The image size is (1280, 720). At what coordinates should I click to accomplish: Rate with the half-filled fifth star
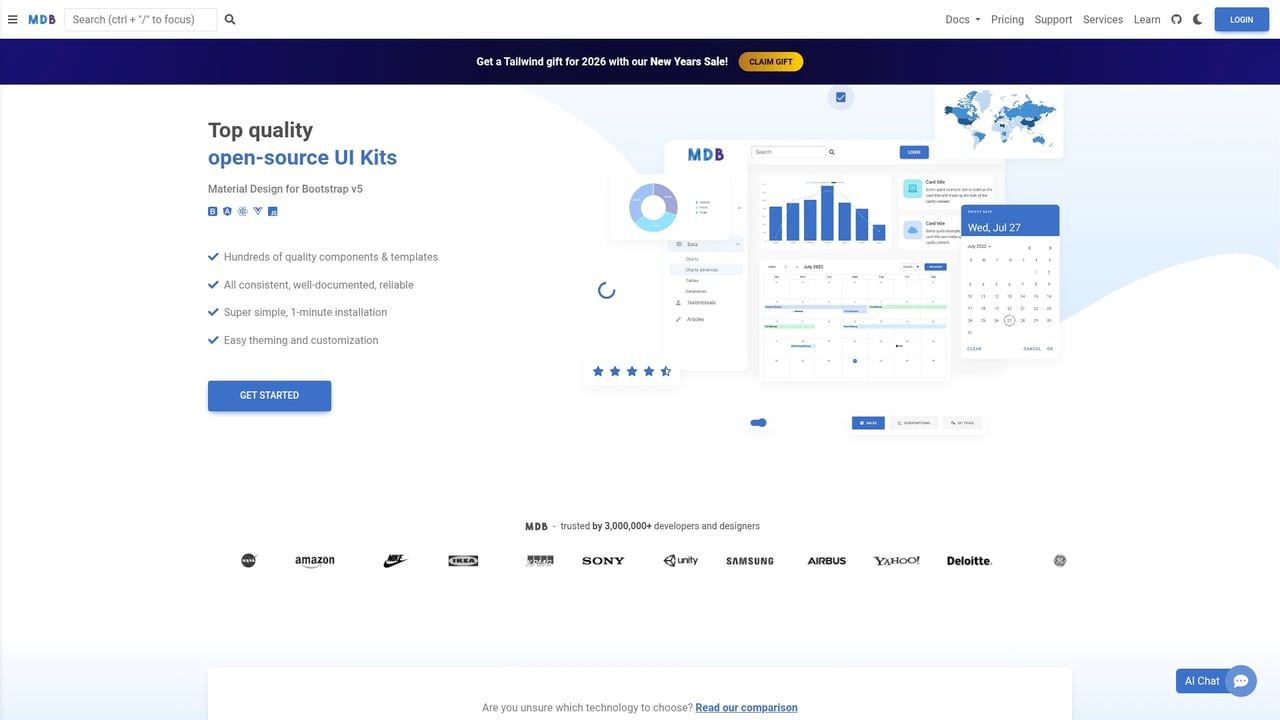point(665,371)
